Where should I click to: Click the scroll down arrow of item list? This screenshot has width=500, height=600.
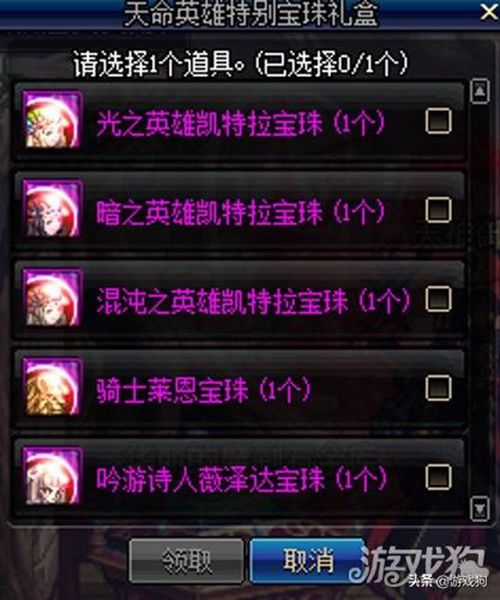click(x=480, y=508)
